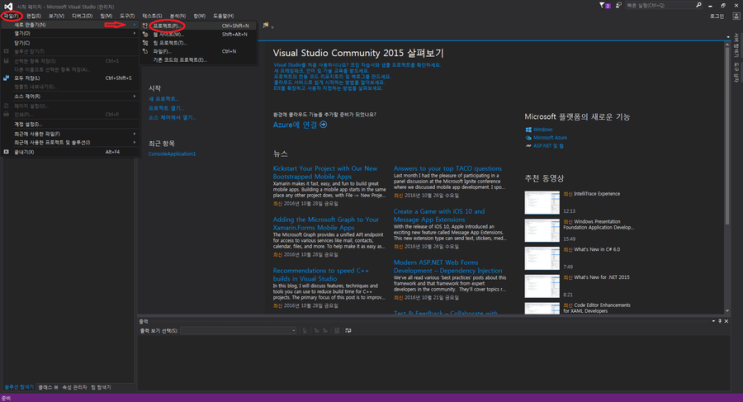Click the user account avatar icon
The image size is (743, 402).
pyautogui.click(x=736, y=16)
